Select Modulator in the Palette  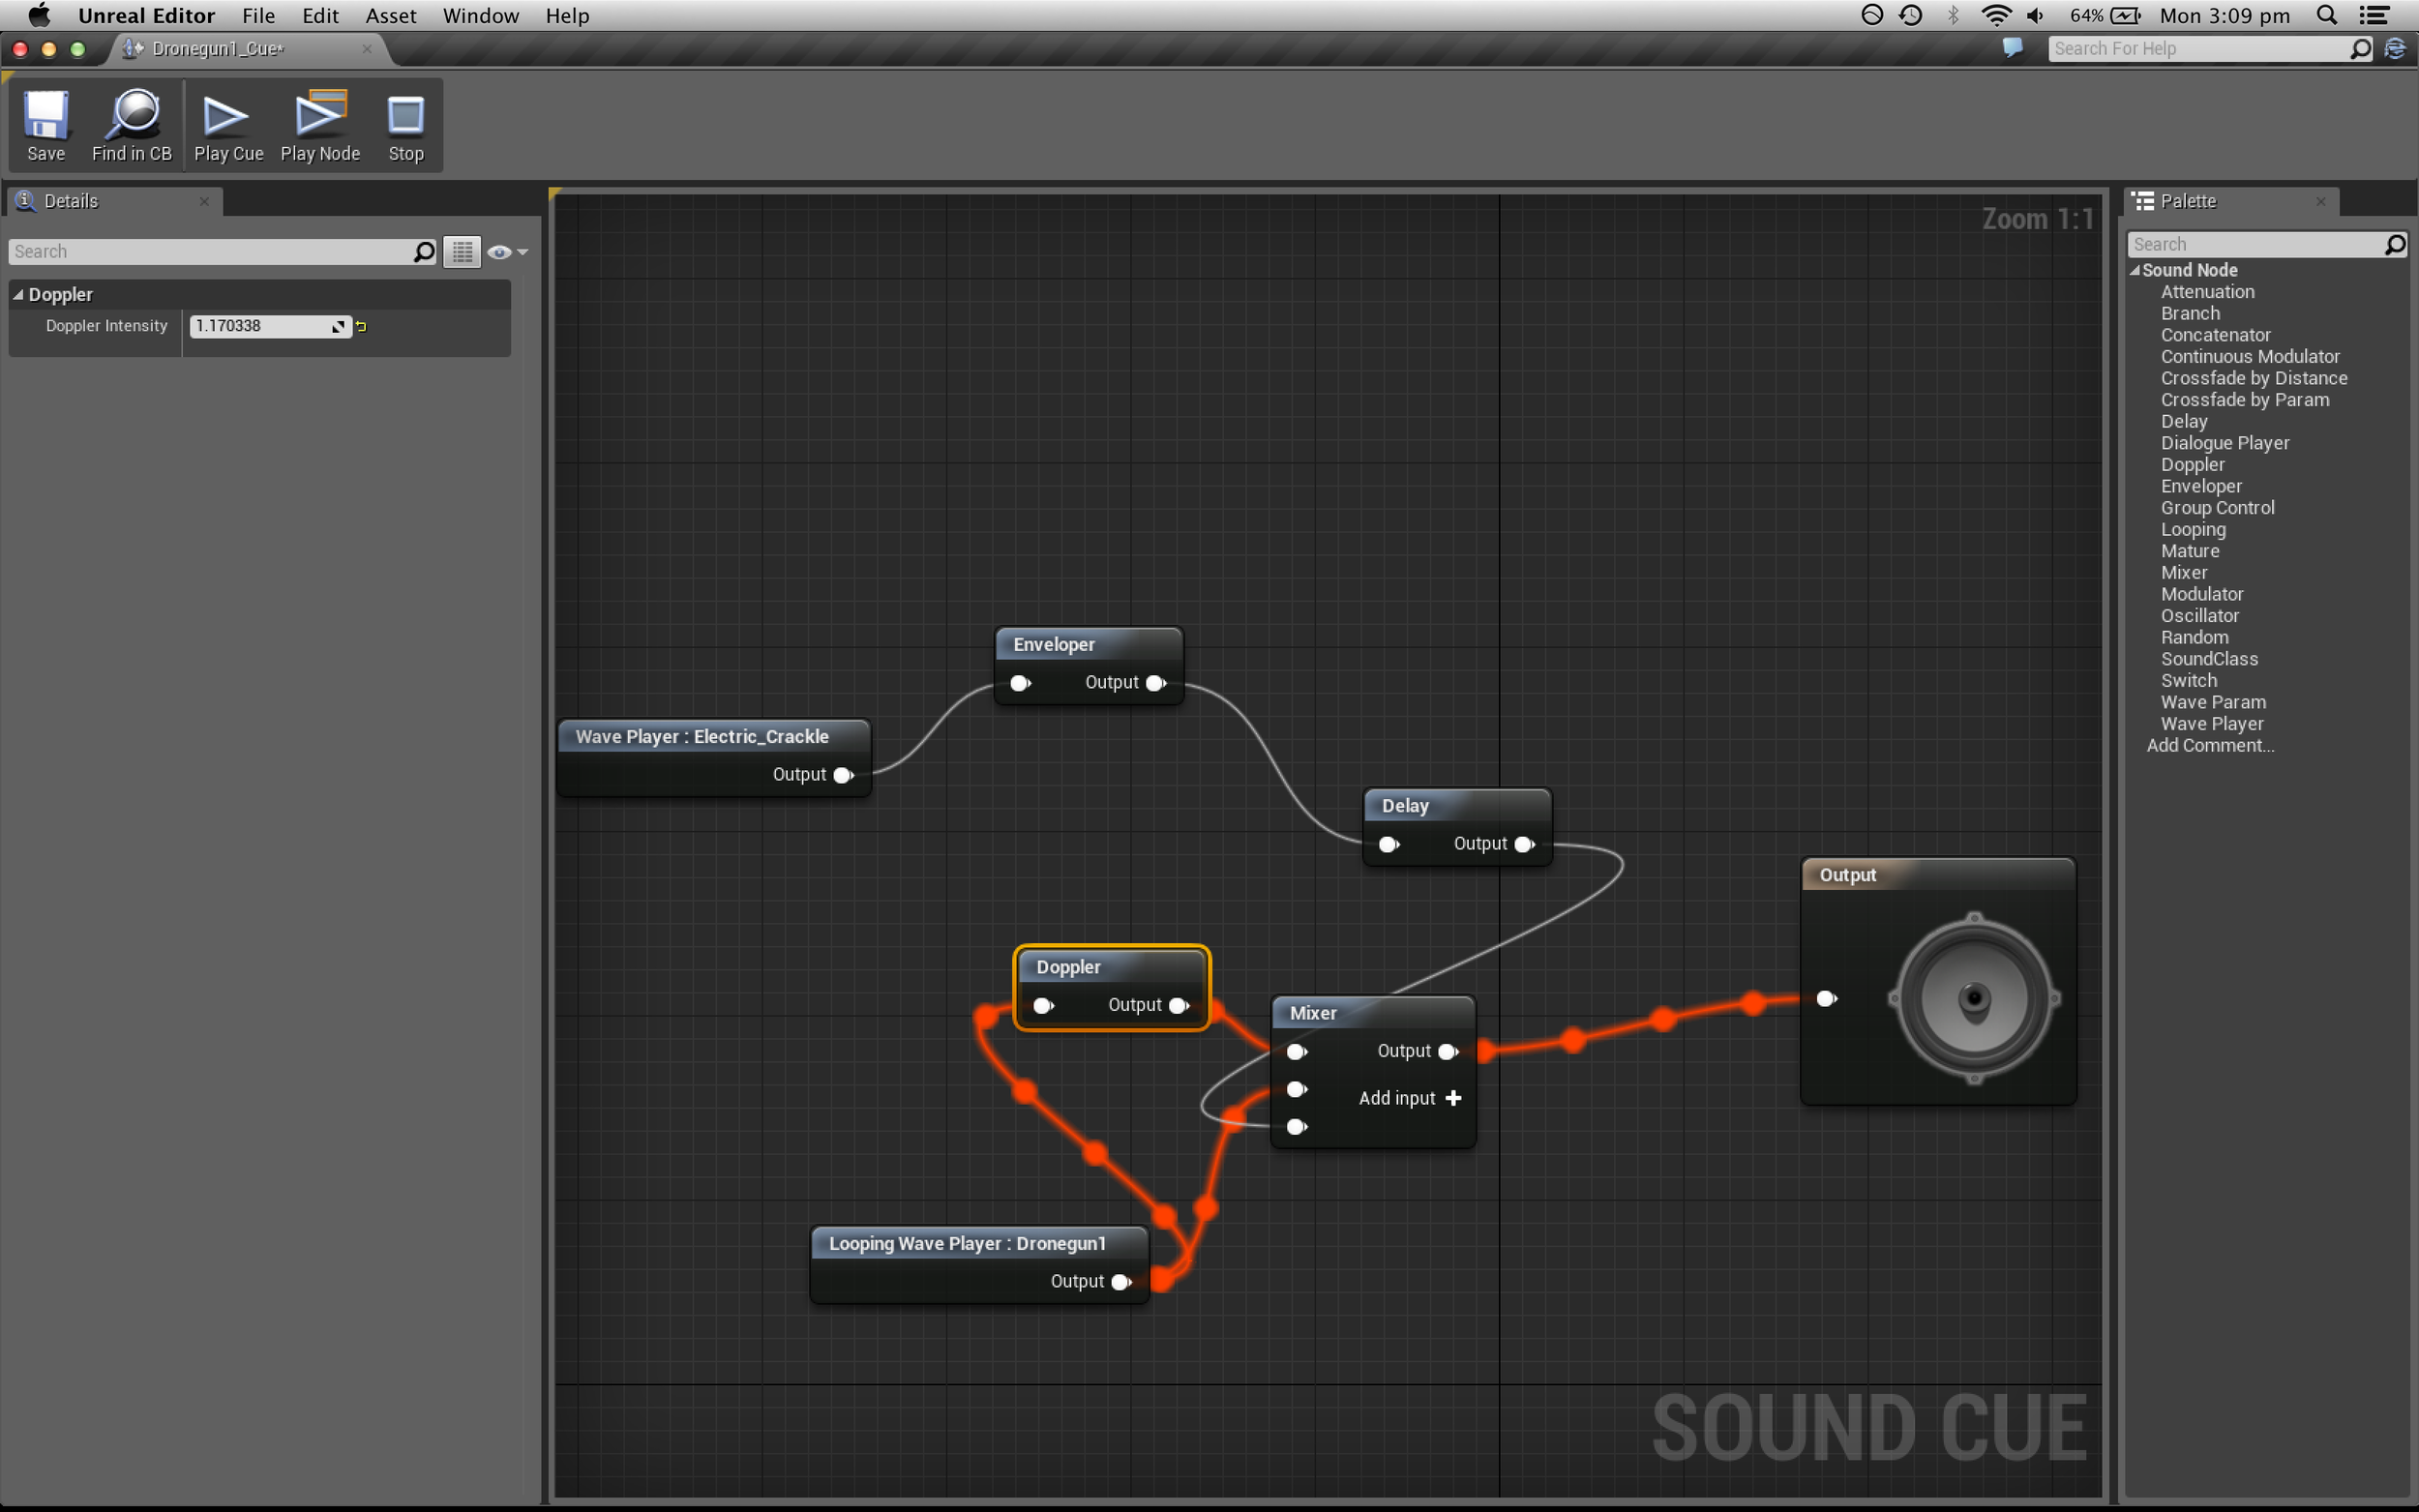coord(2201,594)
